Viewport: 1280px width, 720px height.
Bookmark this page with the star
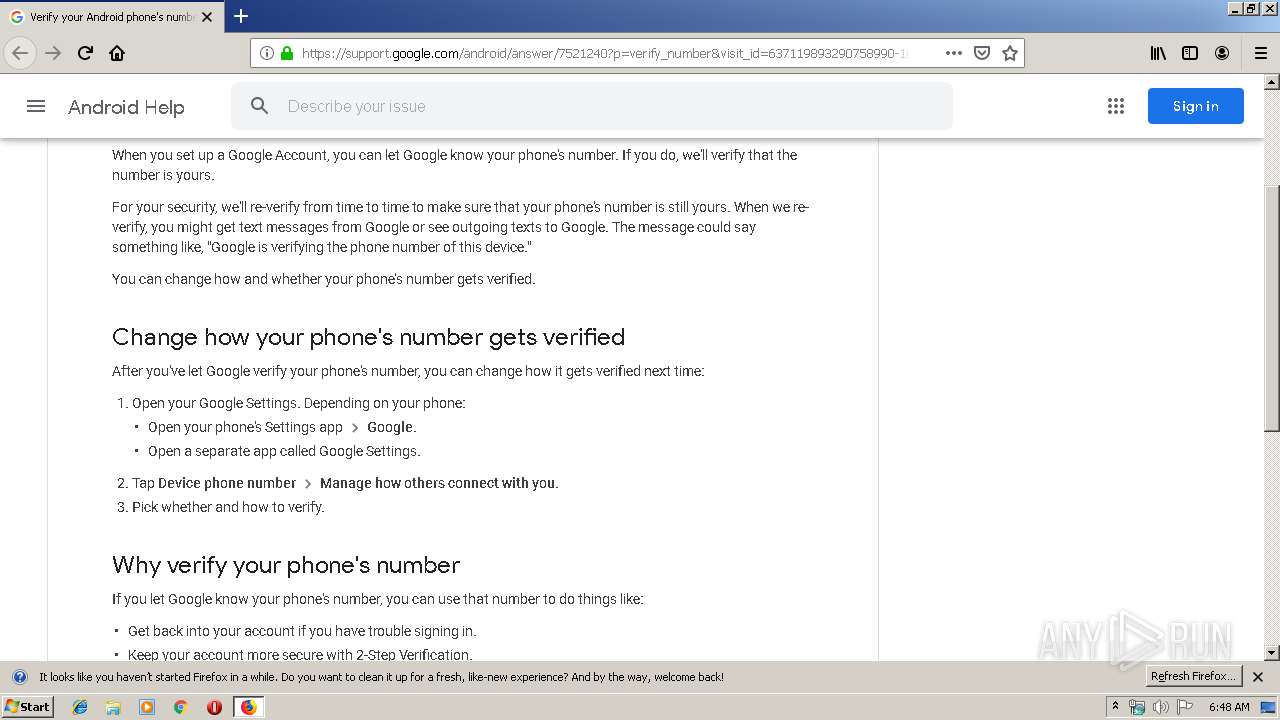[1010, 53]
